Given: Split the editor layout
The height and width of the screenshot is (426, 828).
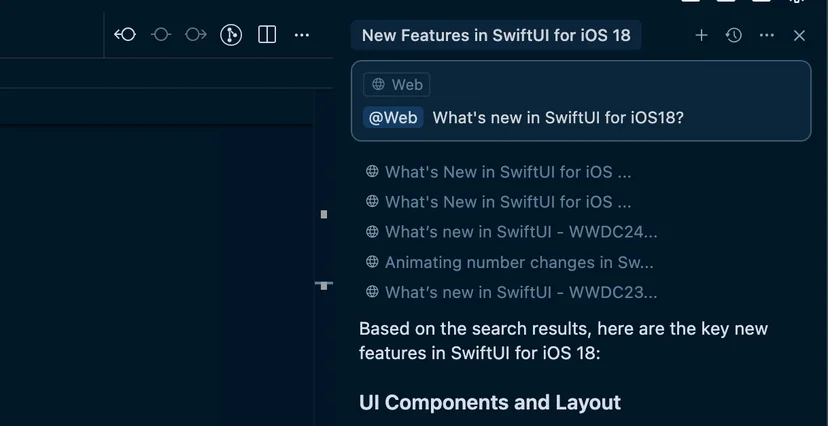Looking at the screenshot, I should (267, 35).
